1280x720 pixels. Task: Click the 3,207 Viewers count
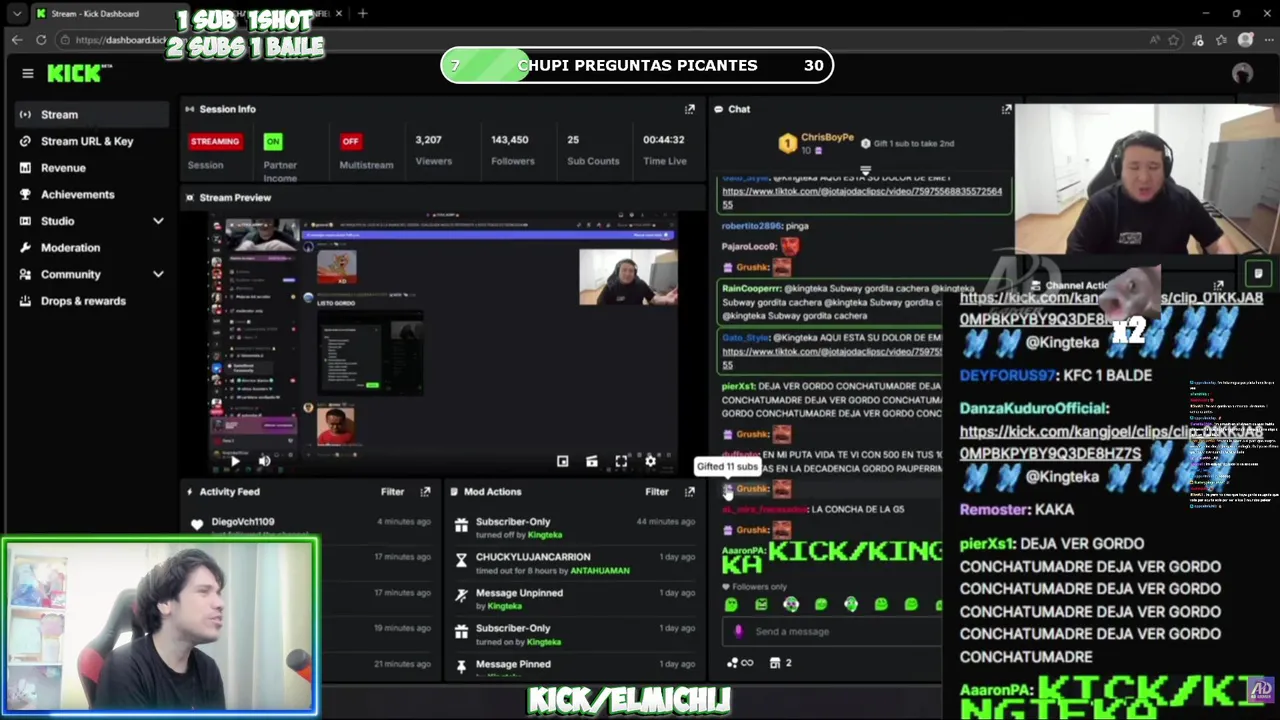[429, 140]
